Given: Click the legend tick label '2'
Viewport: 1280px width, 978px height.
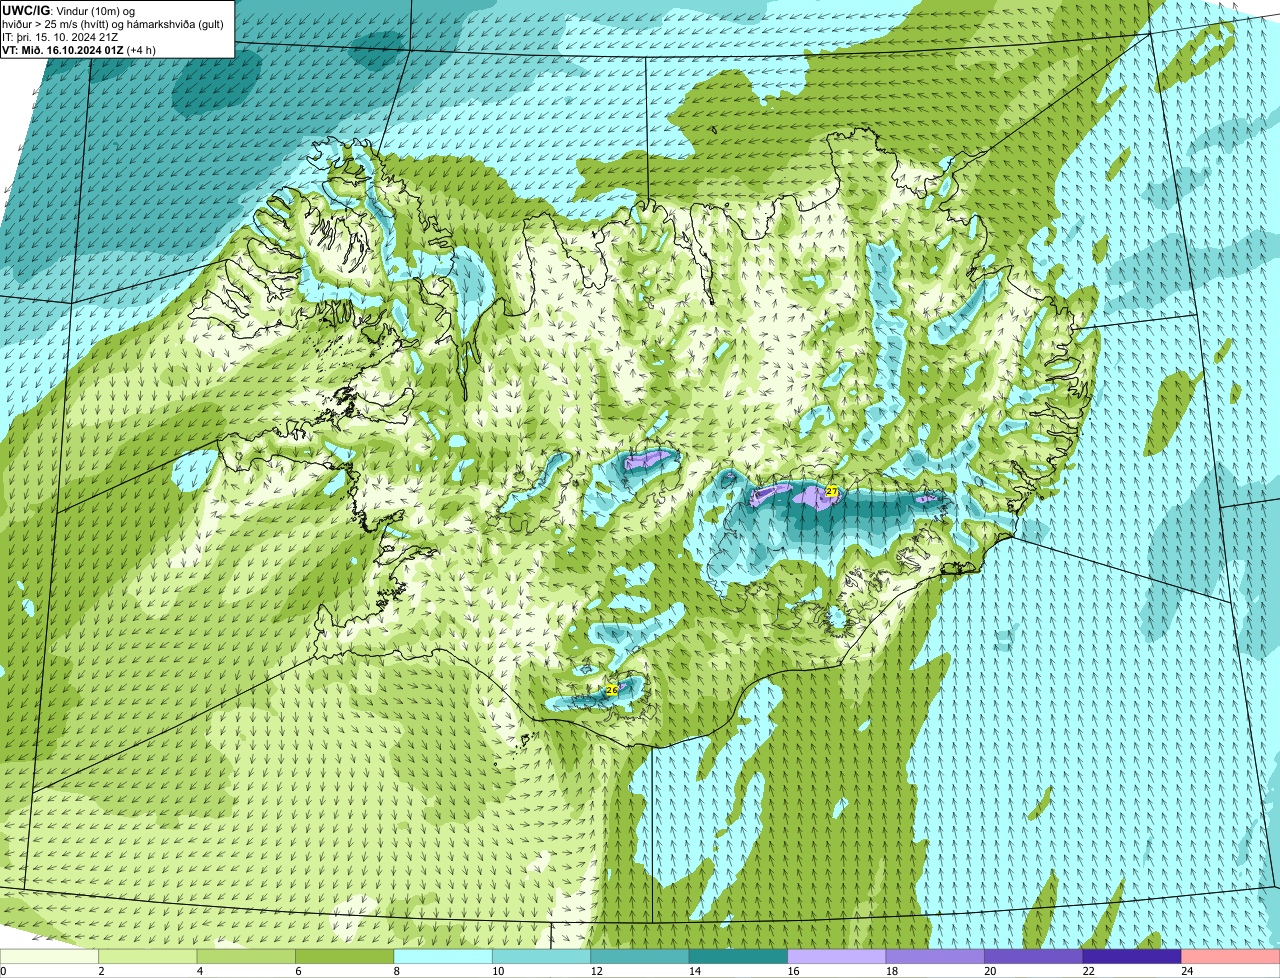Looking at the screenshot, I should point(101,971).
